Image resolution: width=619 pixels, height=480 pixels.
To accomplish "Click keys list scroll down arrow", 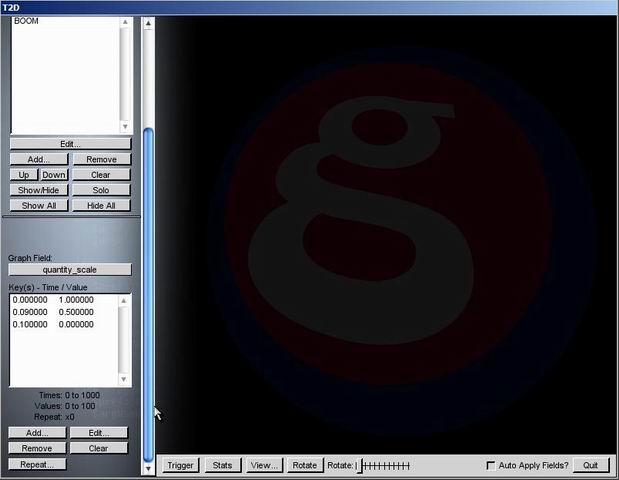I will [124, 379].
